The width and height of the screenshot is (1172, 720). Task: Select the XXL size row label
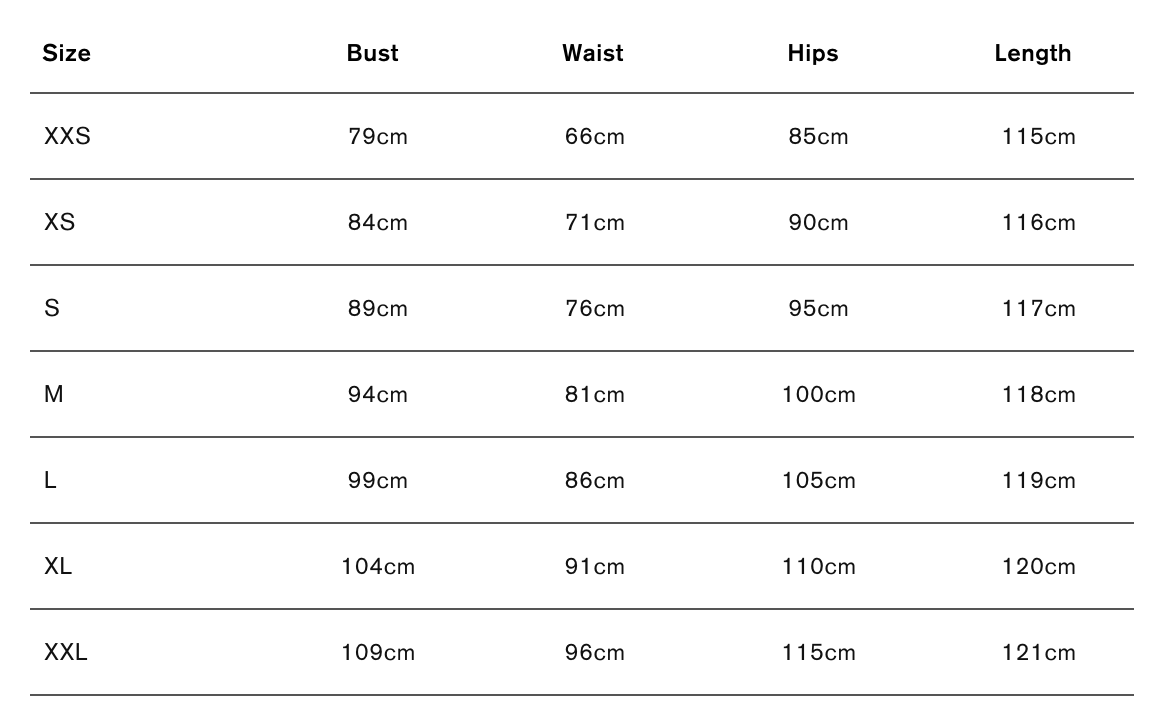(66, 653)
